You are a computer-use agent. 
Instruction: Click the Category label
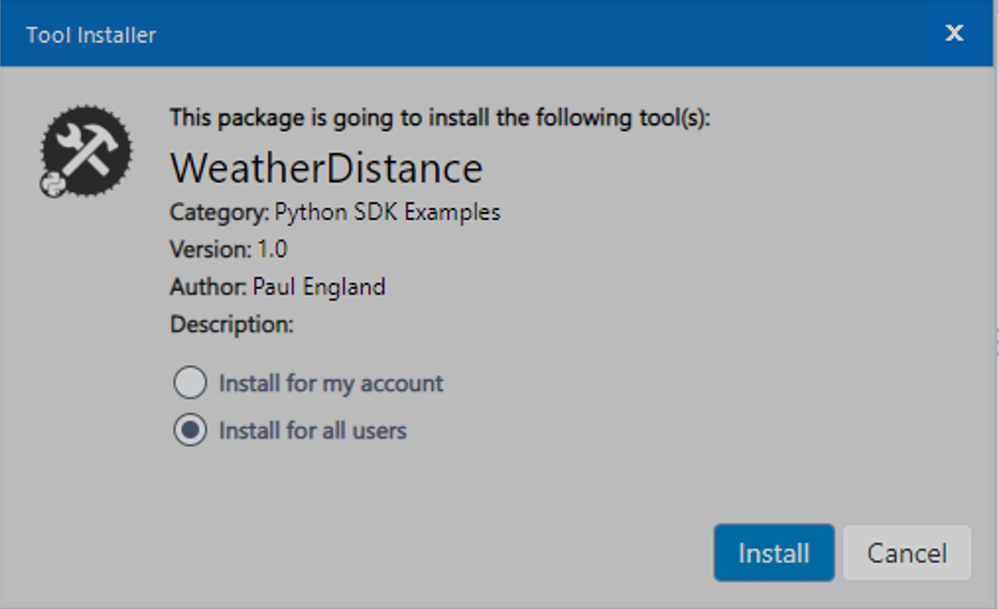click(219, 212)
